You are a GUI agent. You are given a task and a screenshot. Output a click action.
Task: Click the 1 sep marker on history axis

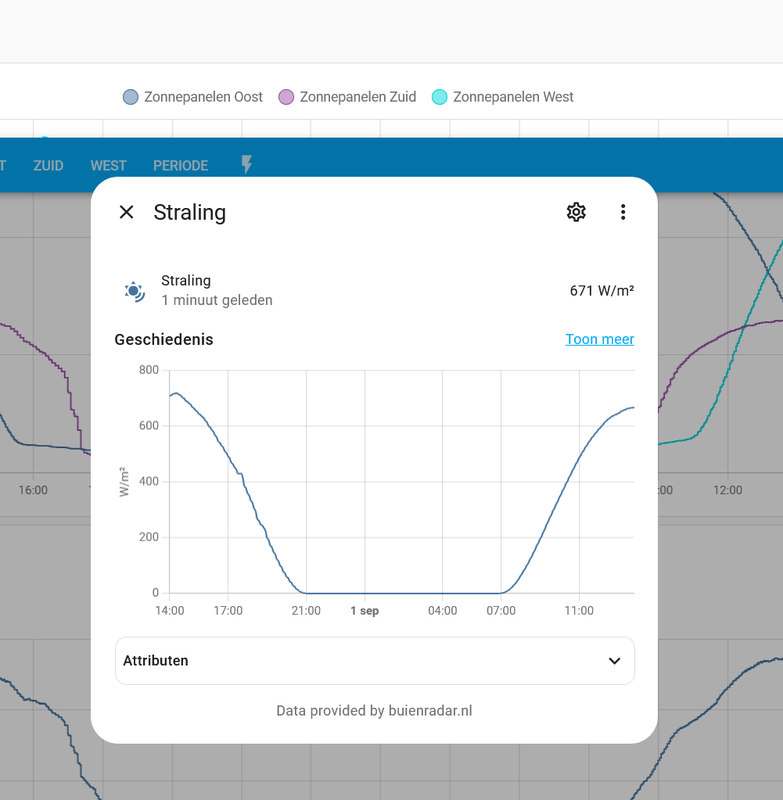[x=365, y=611]
